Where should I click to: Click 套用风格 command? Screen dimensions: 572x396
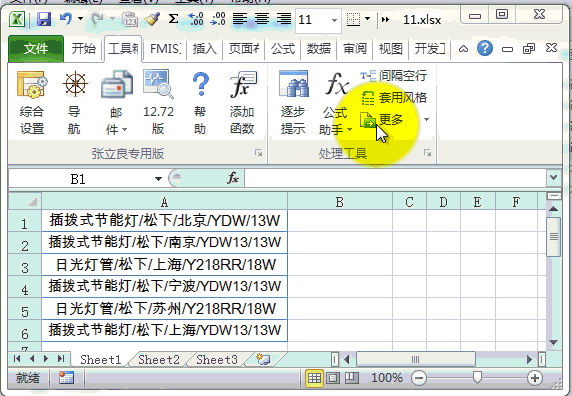point(393,98)
